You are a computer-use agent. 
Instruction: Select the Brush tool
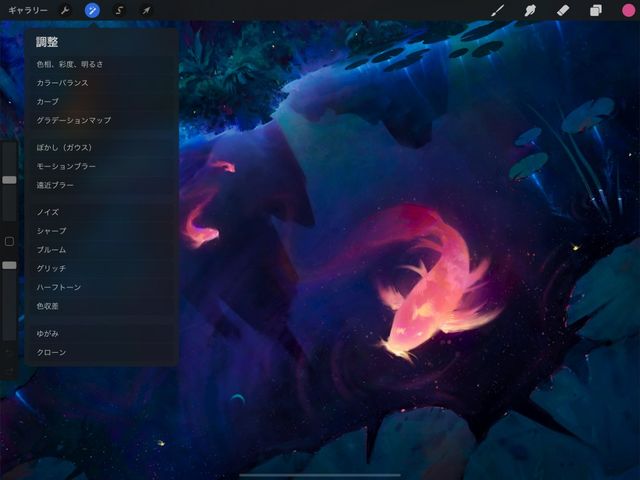pyautogui.click(x=498, y=10)
